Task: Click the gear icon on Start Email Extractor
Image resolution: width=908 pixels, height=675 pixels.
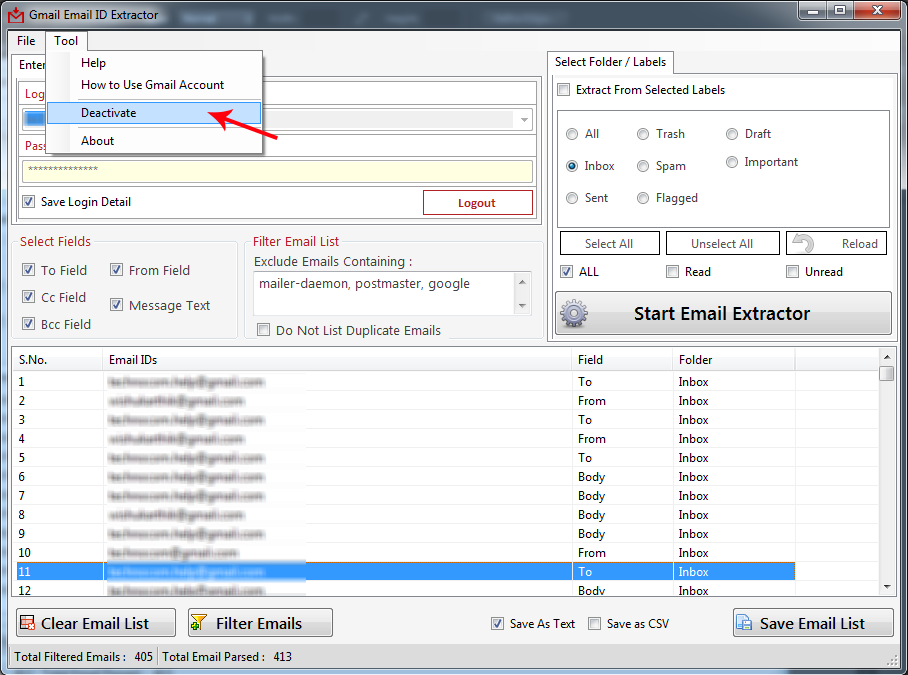Action: point(573,313)
